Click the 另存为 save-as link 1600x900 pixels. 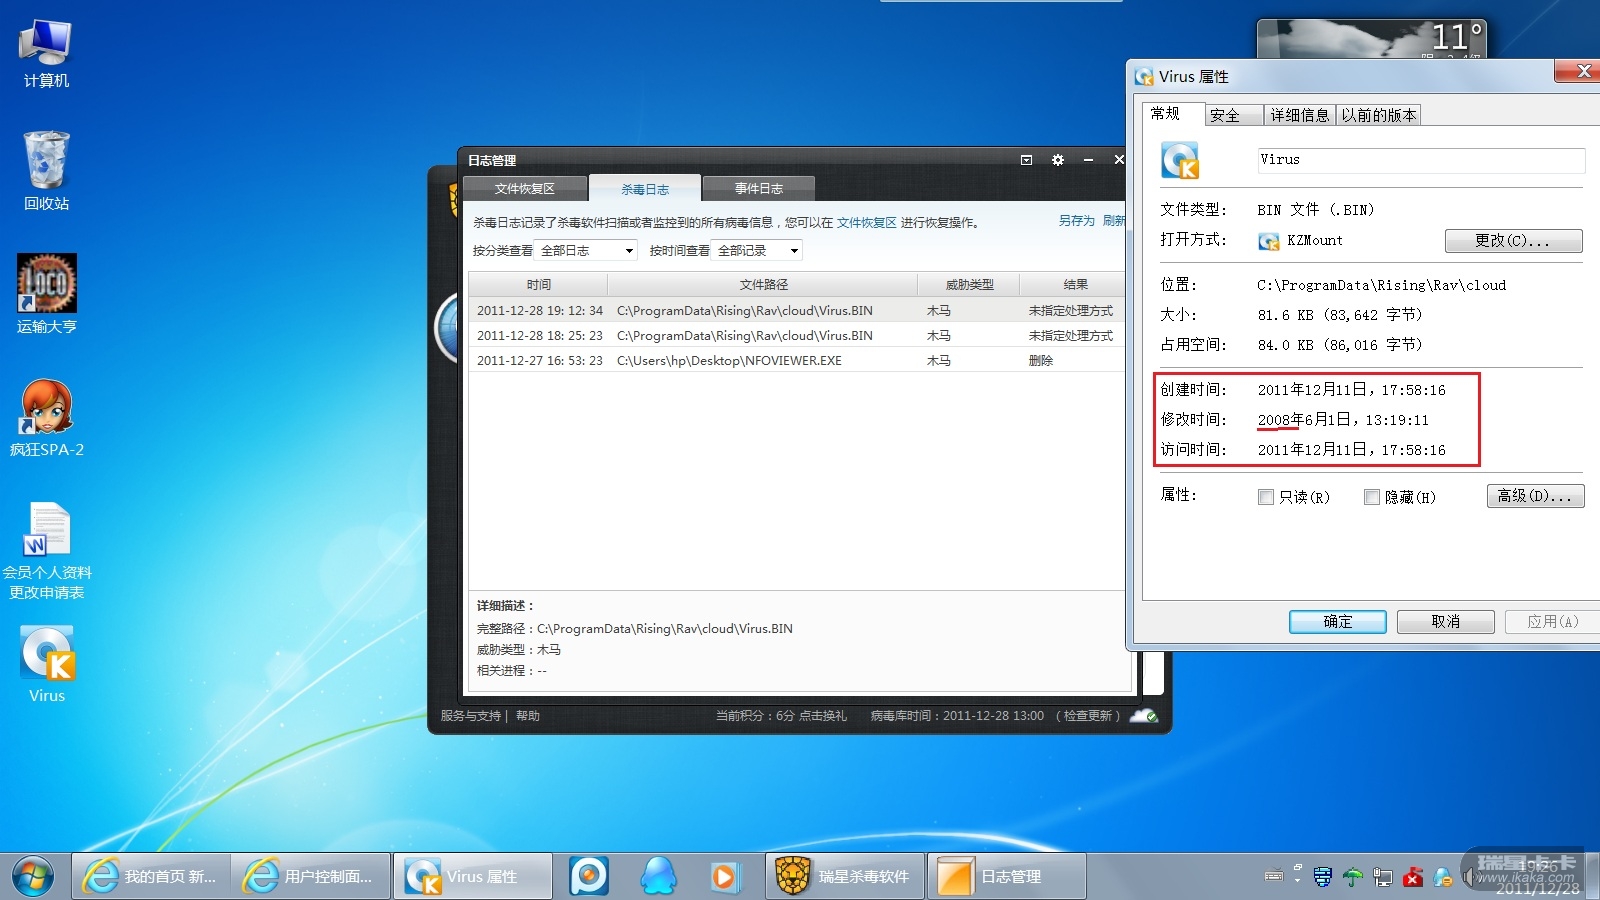[x=1077, y=221]
